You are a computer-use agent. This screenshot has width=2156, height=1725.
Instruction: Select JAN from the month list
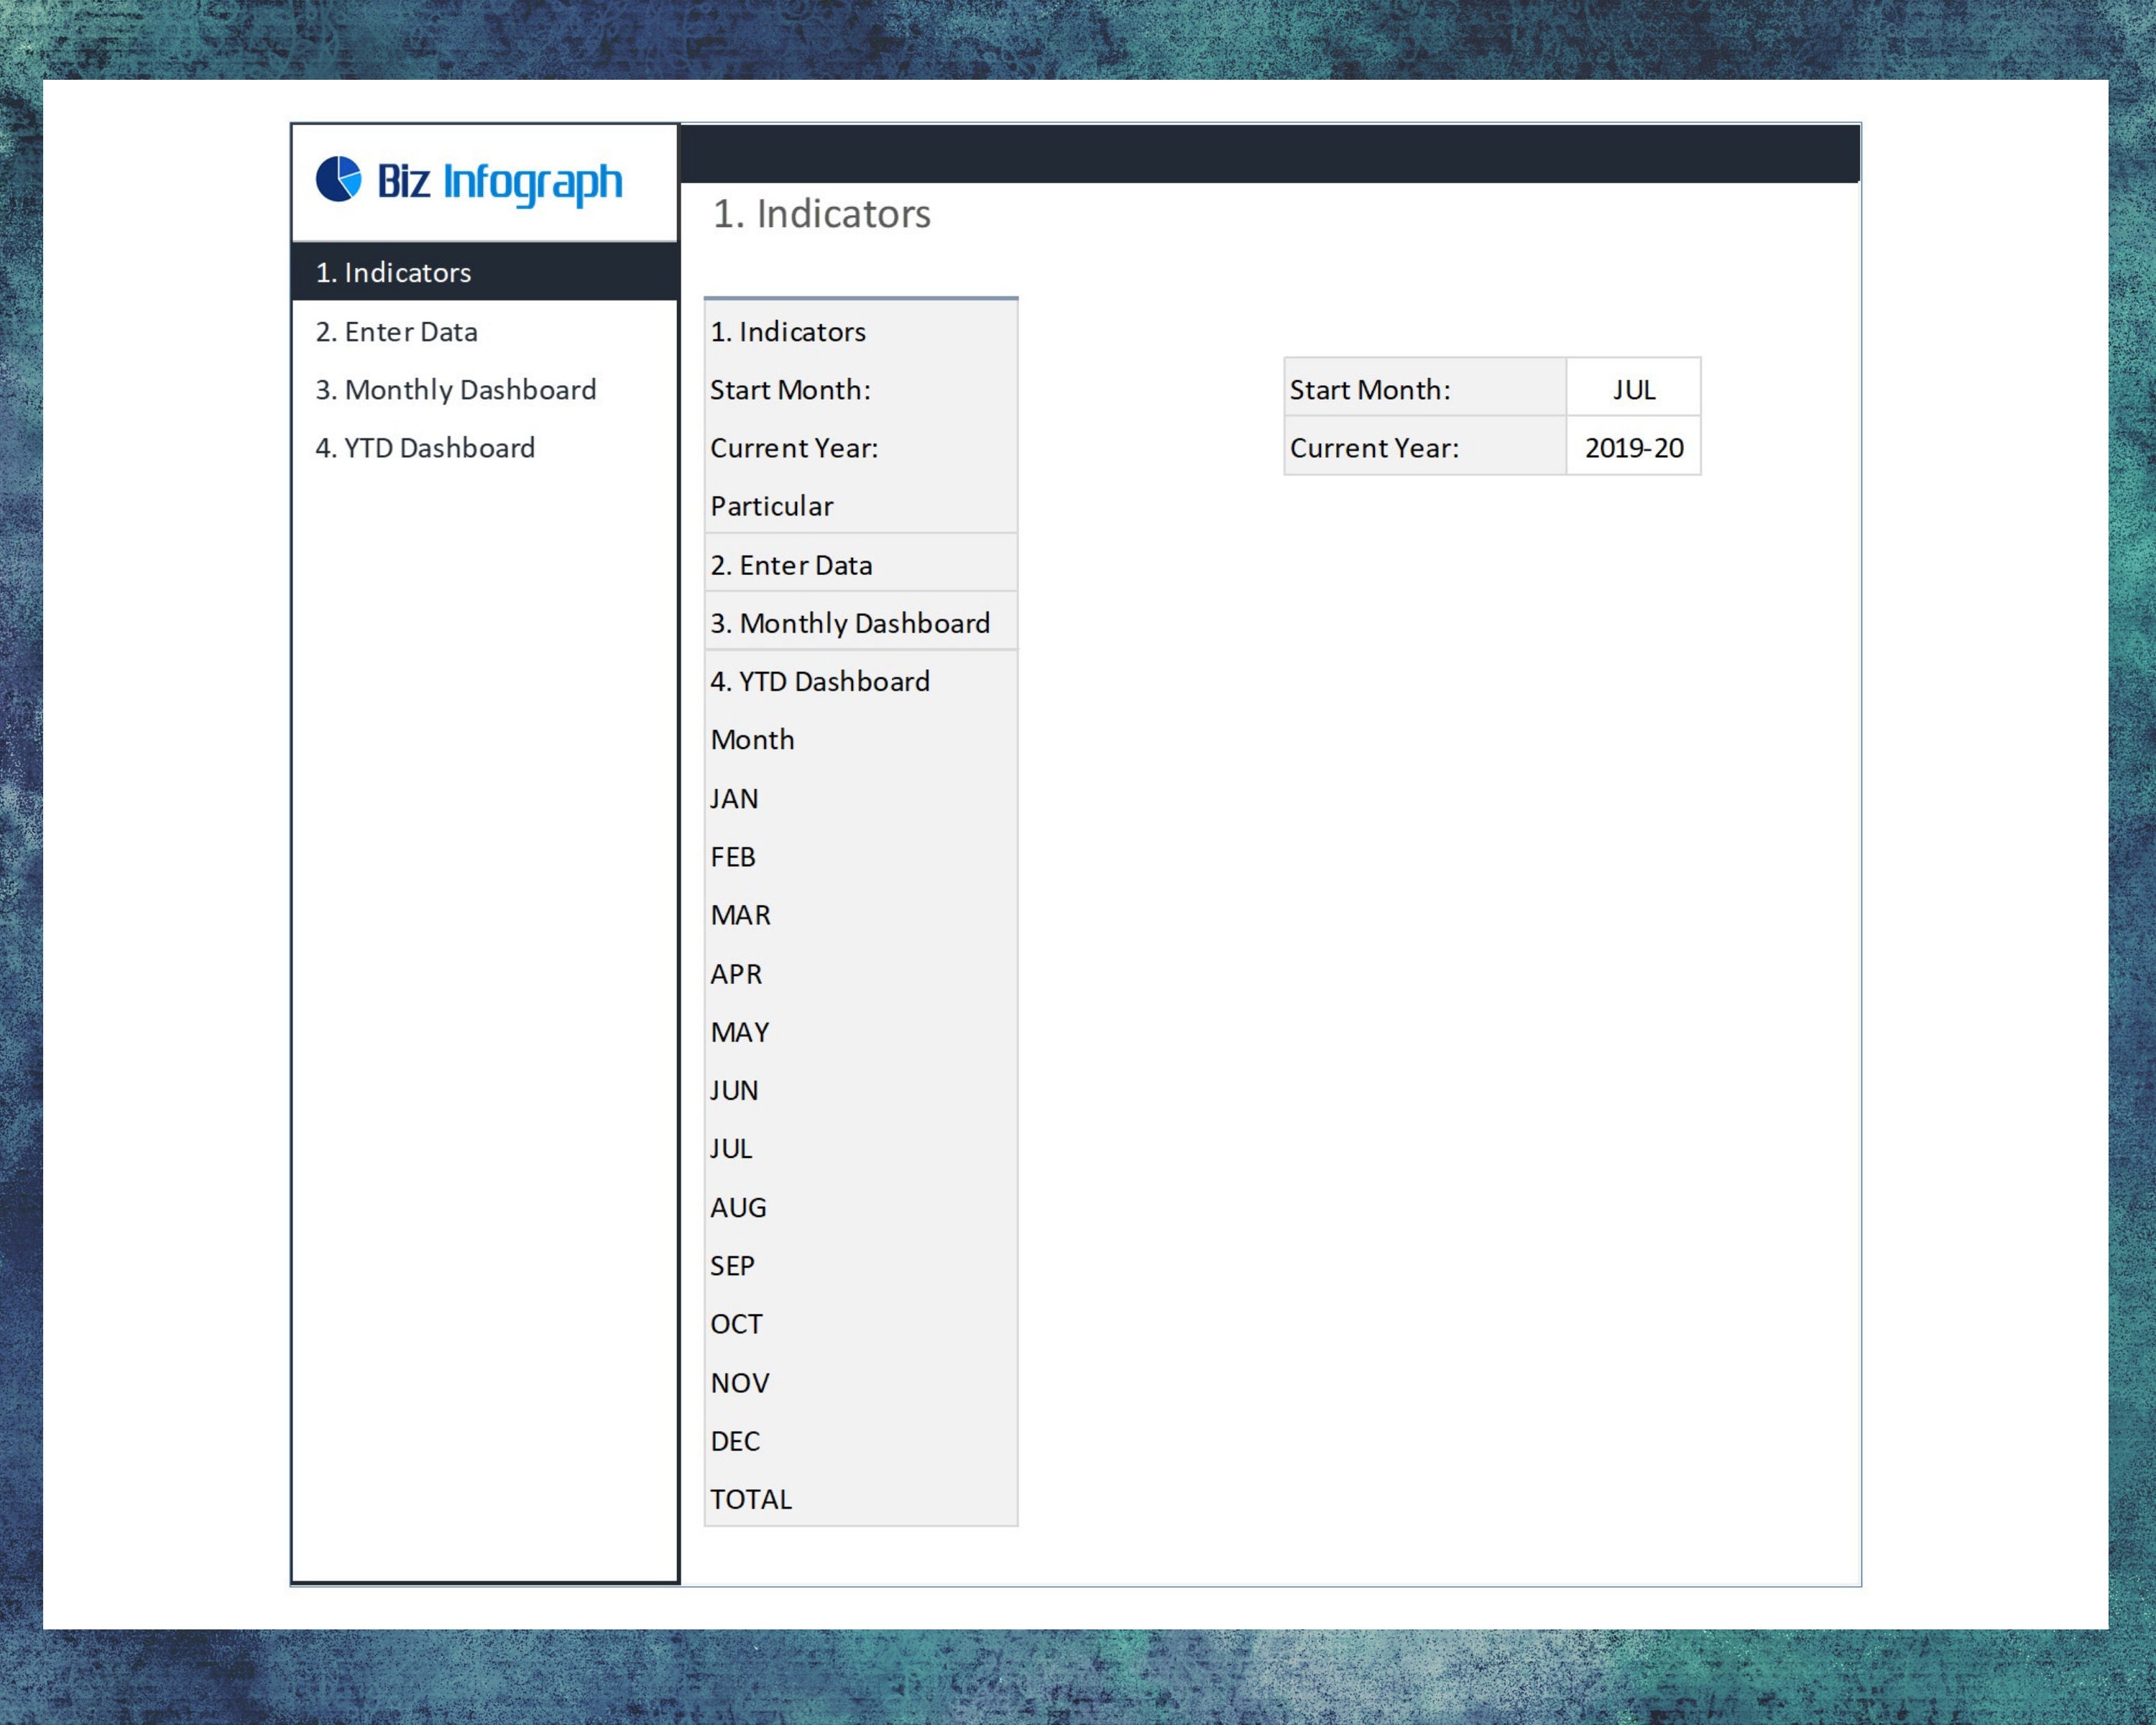[734, 798]
